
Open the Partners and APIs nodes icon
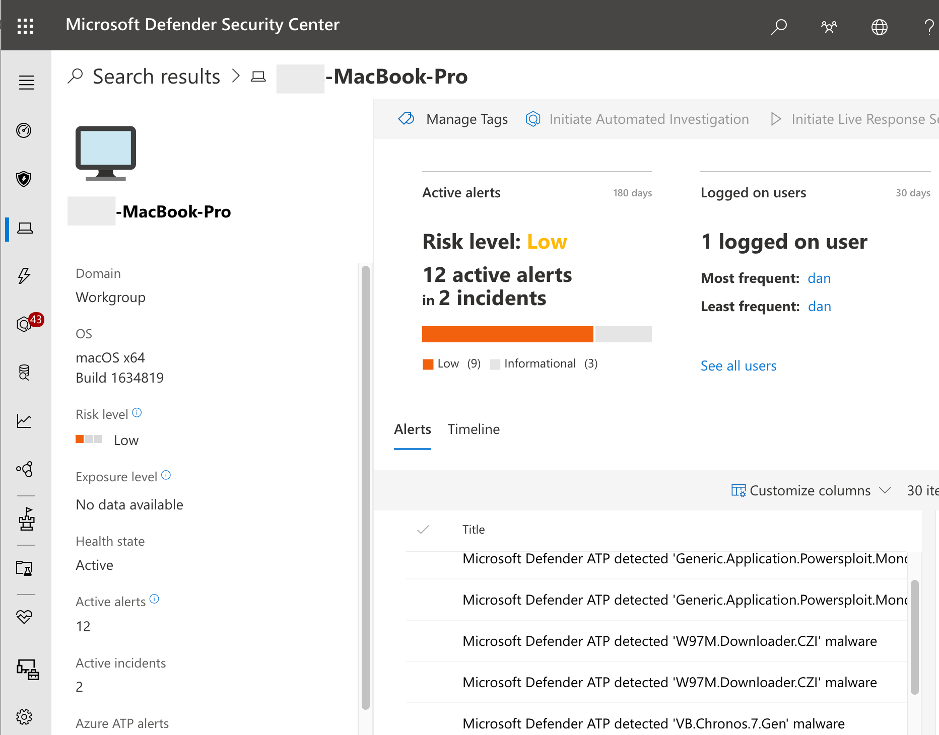coord(25,468)
